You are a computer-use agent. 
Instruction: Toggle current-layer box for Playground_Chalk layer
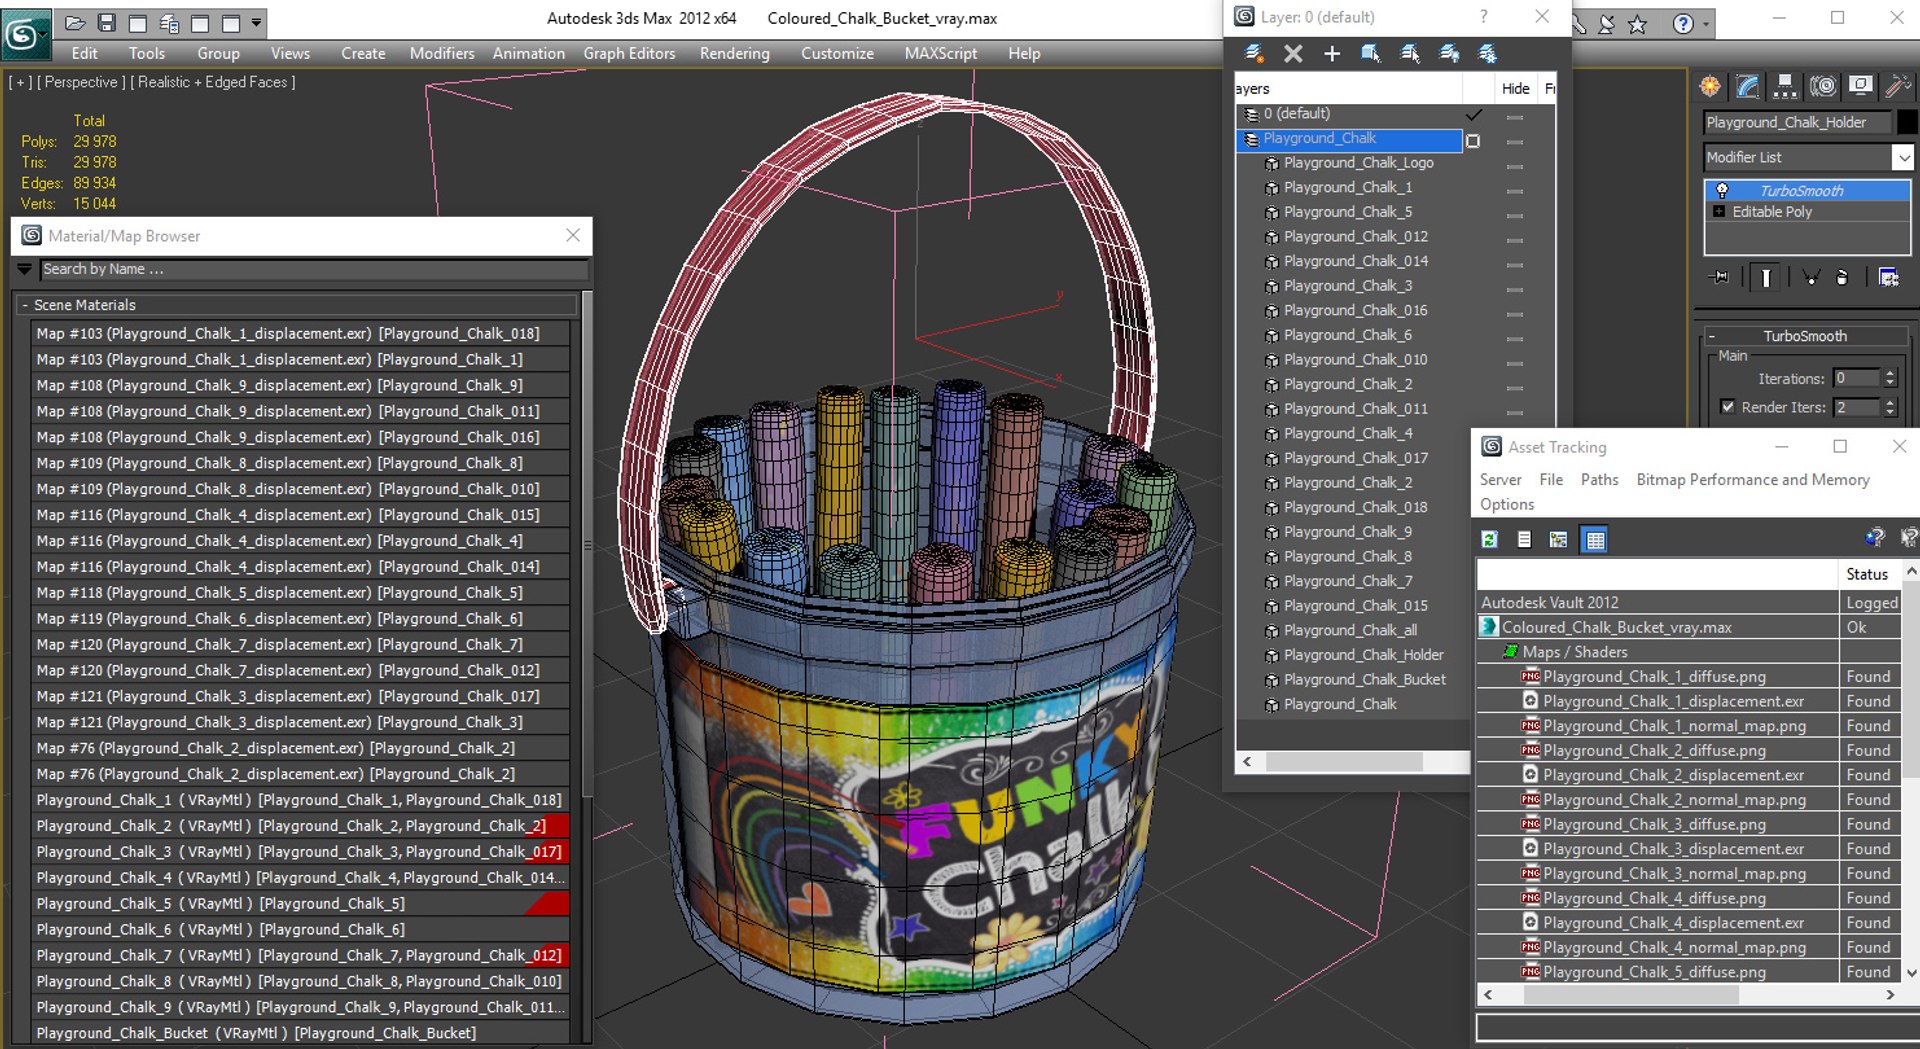1473,141
